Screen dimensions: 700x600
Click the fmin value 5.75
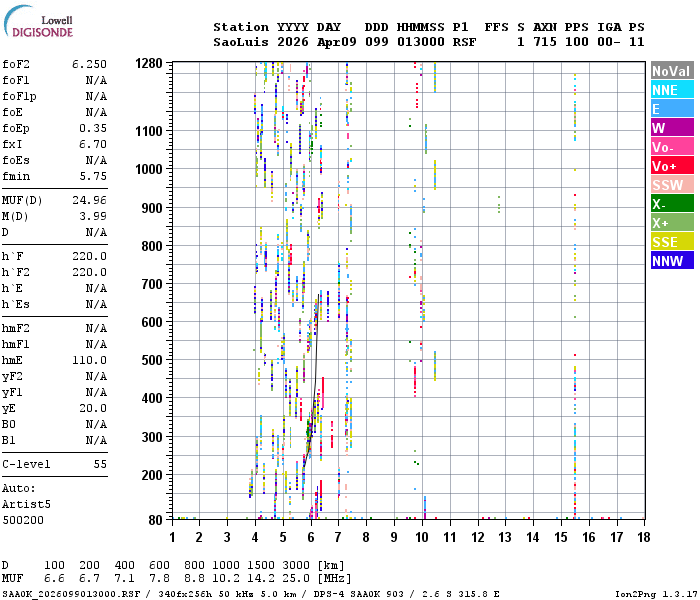93,176
